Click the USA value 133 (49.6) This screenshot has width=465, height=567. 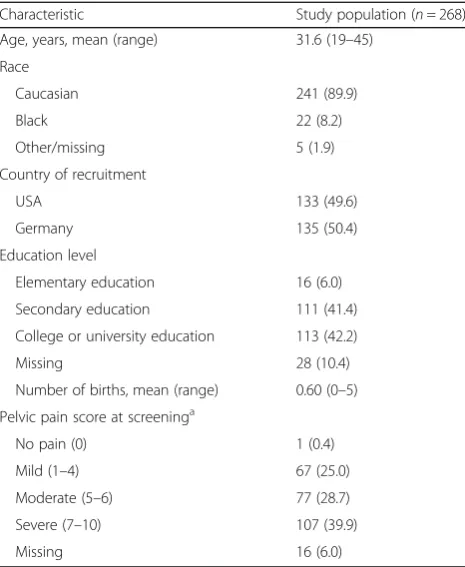pyautogui.click(x=327, y=201)
